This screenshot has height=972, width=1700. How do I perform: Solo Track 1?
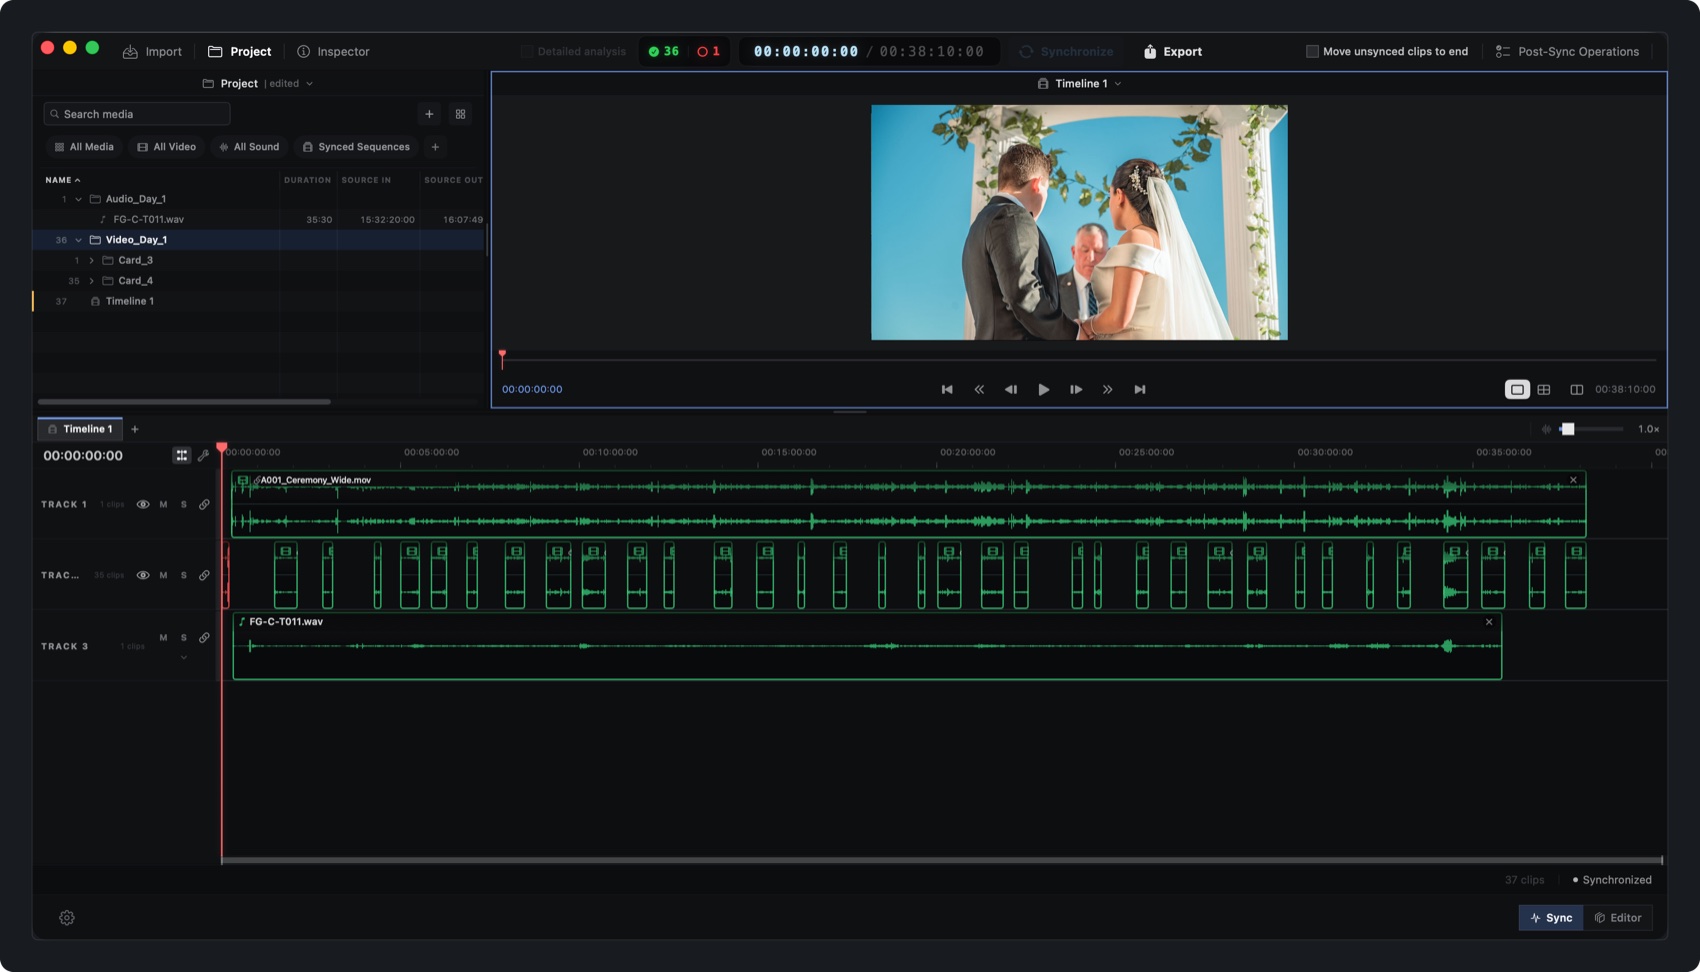click(x=184, y=505)
